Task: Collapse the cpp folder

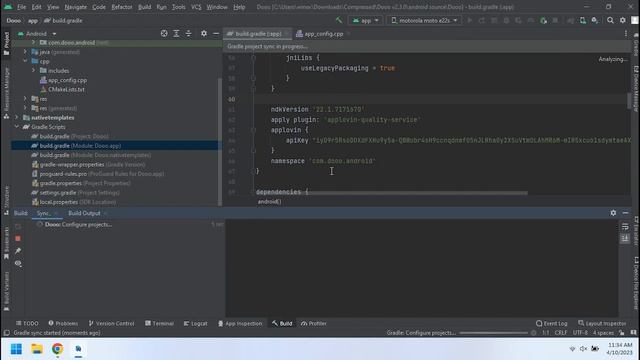Action: [x=25, y=61]
